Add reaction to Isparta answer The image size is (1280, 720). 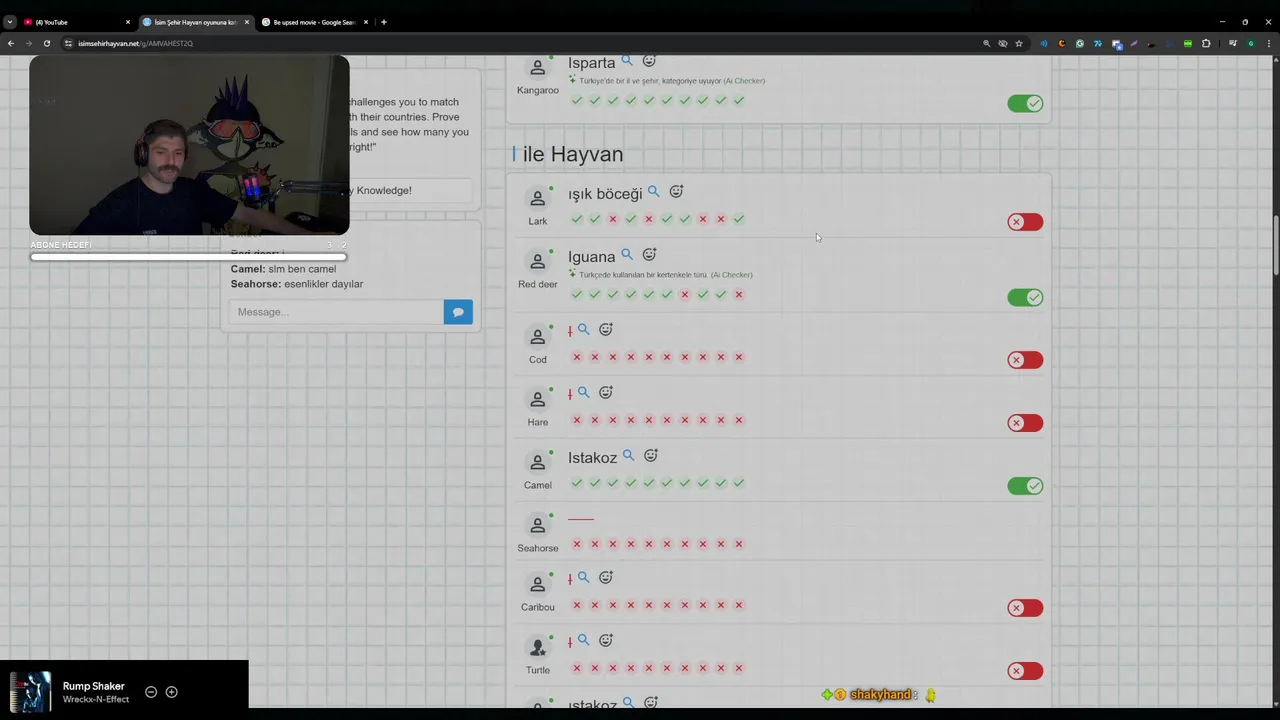[x=649, y=61]
